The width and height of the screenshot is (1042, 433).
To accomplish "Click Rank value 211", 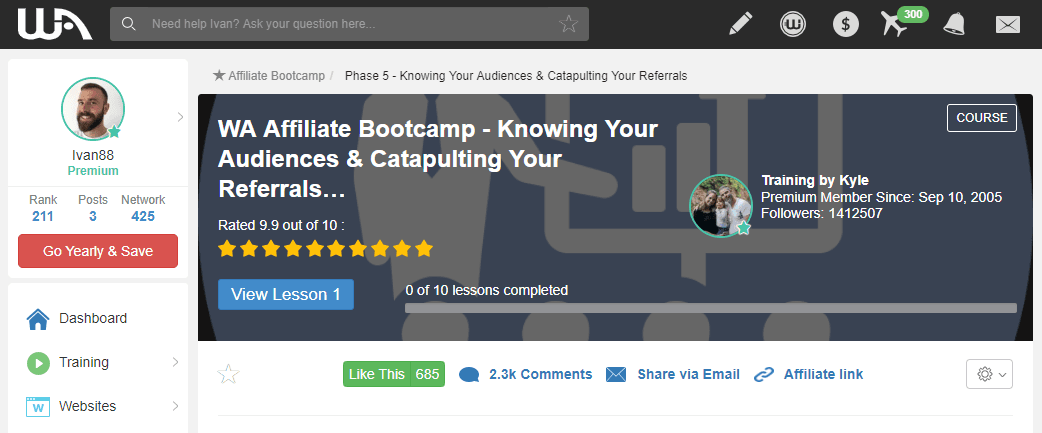I will (43, 216).
